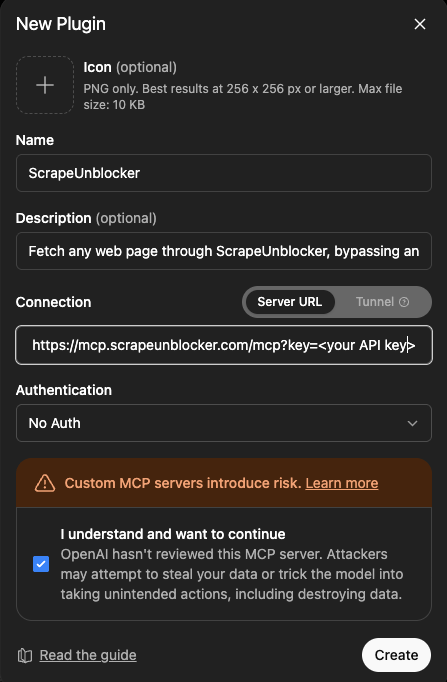Click "I understand and want to continue" heading

click(173, 534)
